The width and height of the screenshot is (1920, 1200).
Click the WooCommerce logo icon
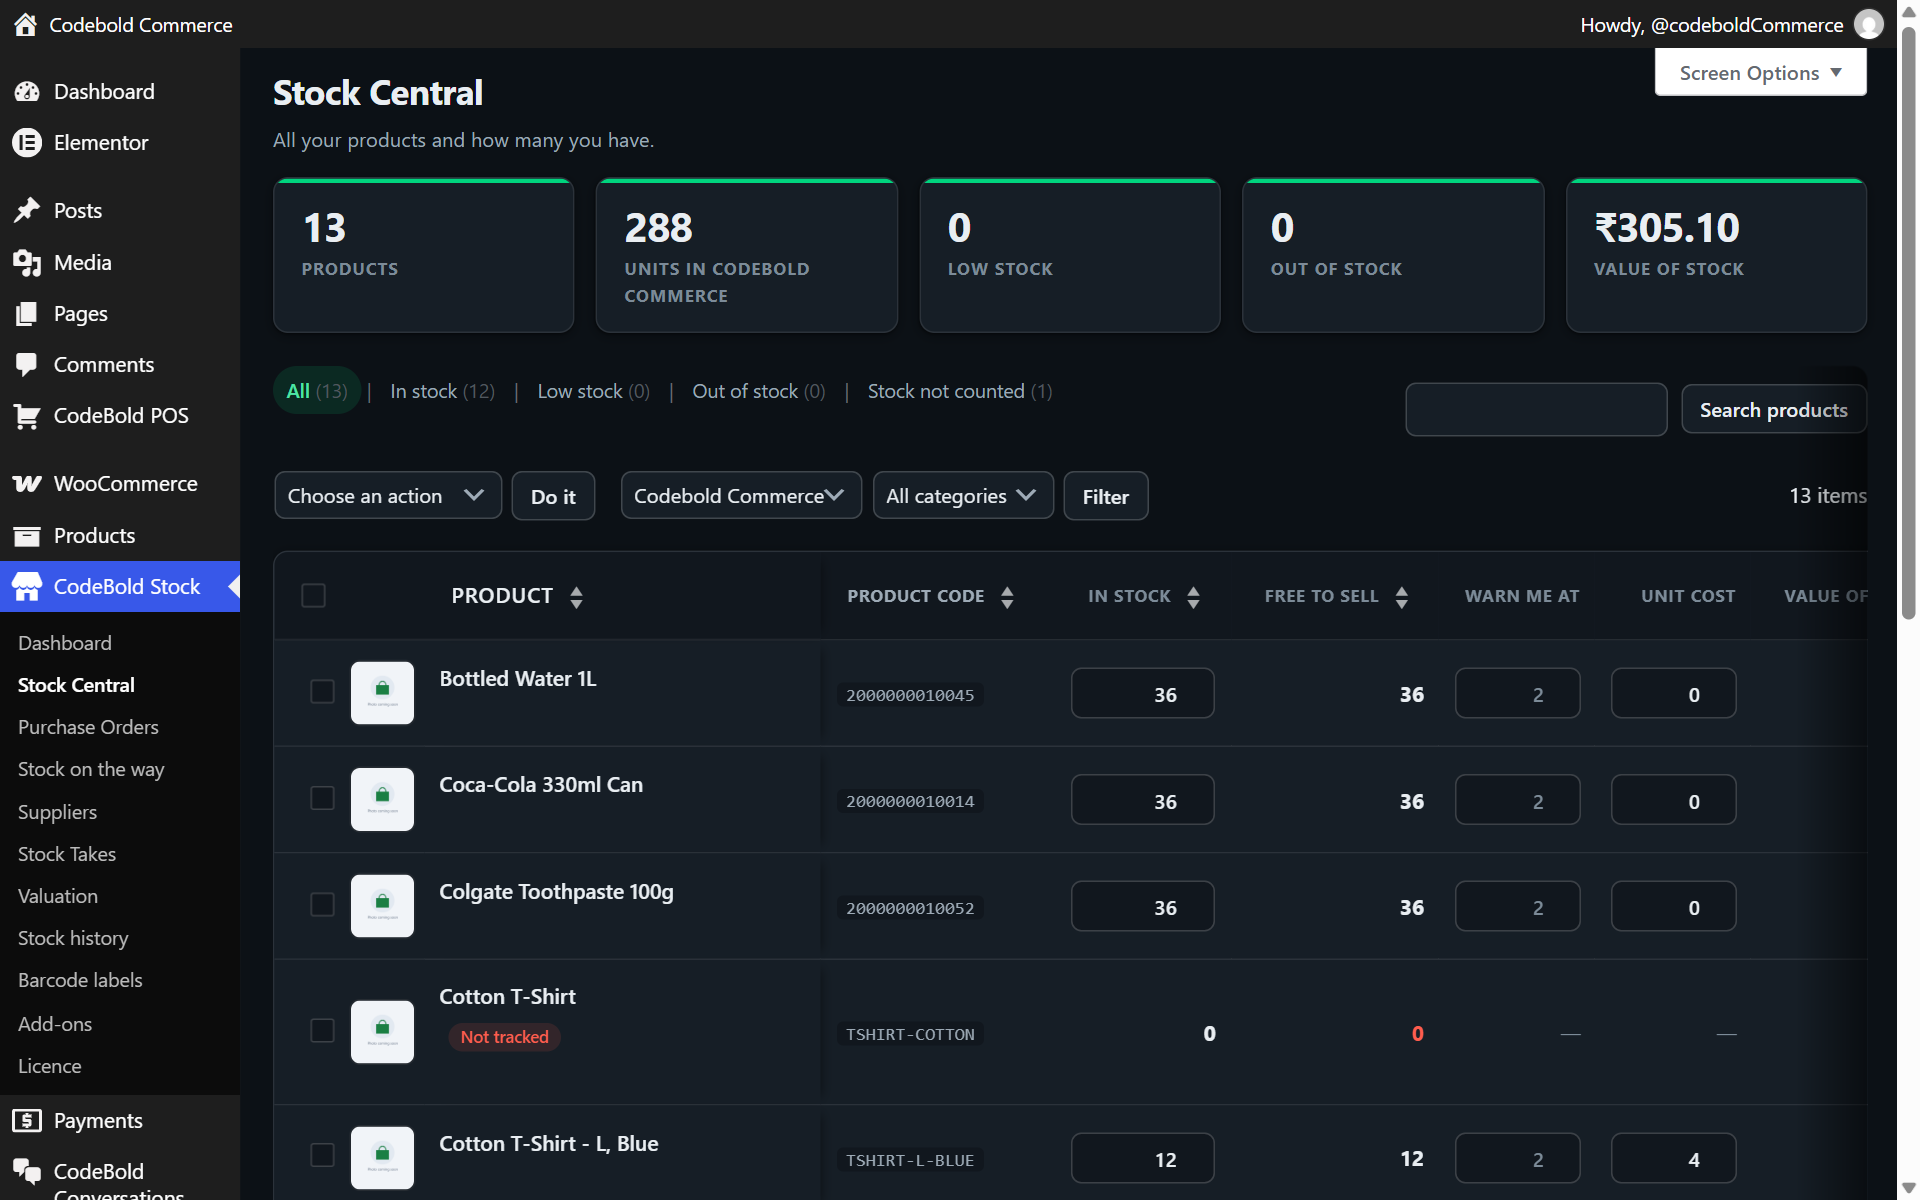click(x=27, y=483)
